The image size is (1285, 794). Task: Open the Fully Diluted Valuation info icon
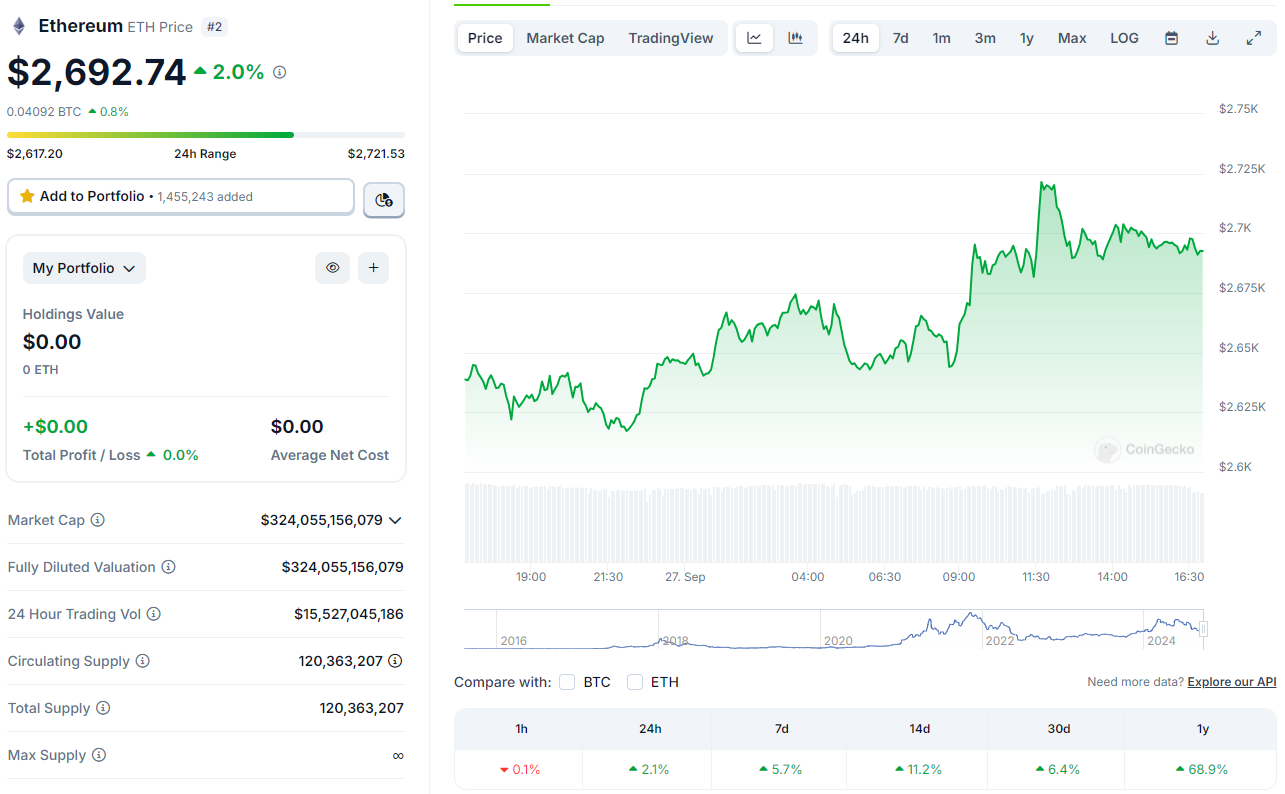point(169,567)
